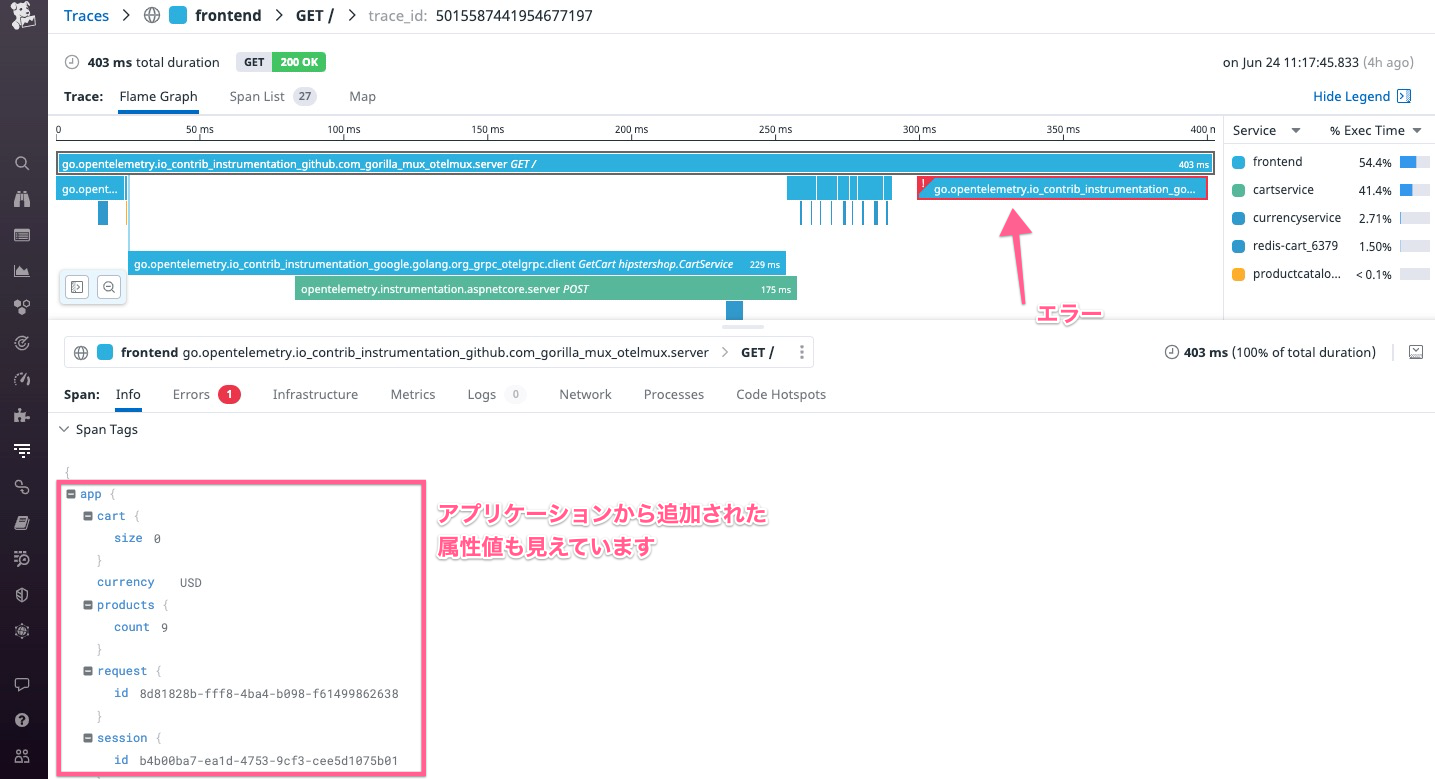The height and width of the screenshot is (779, 1435).
Task: Collapse the cart node in span tags
Action: pos(88,516)
